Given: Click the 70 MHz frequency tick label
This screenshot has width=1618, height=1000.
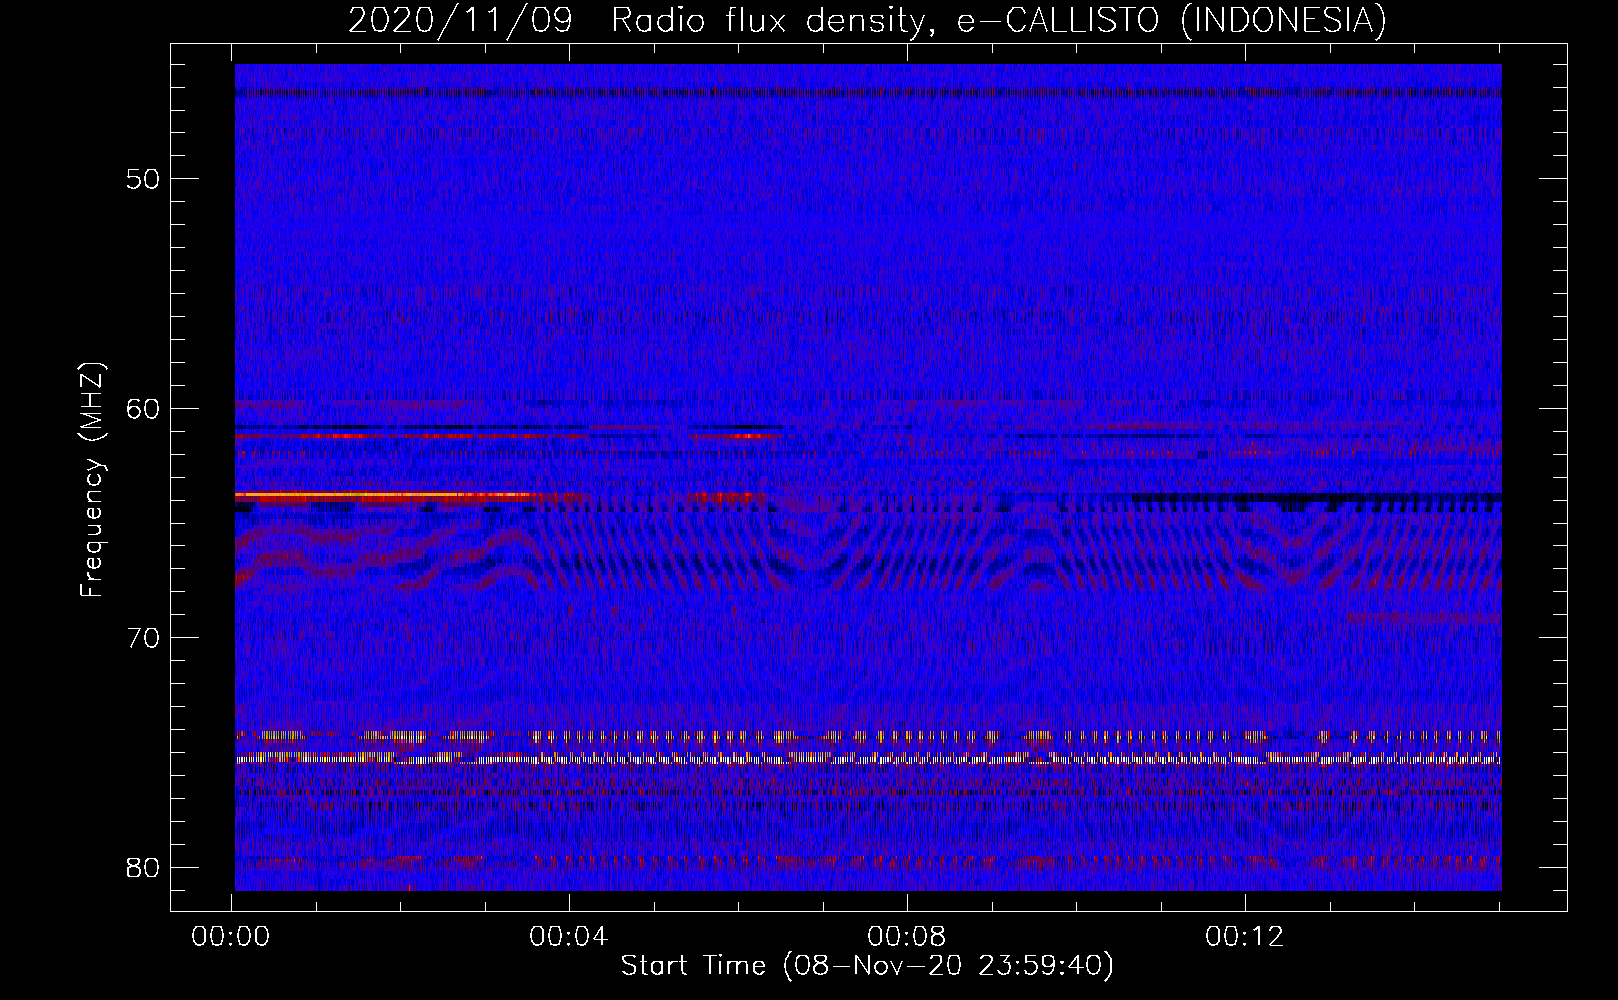Looking at the screenshot, I should pos(143,638).
